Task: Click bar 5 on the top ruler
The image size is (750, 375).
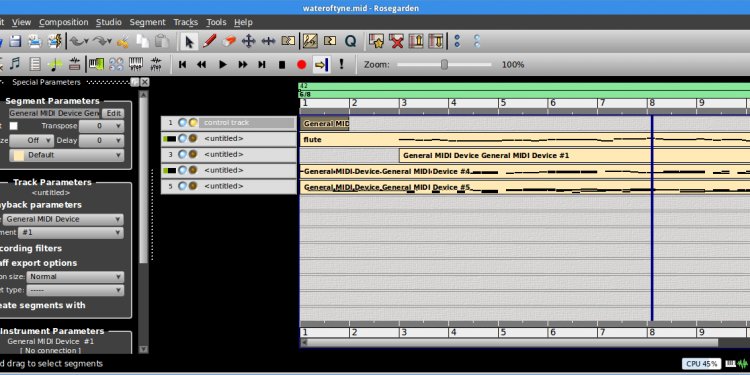Action: click(502, 103)
